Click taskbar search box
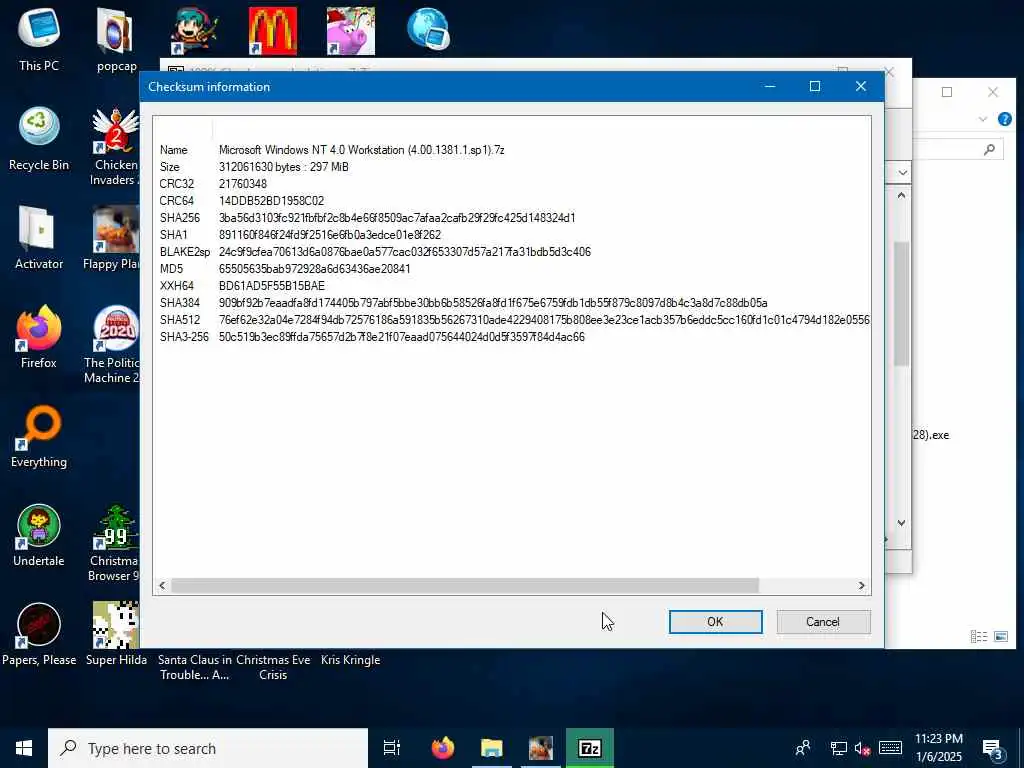Image resolution: width=1024 pixels, height=768 pixels. 208,748
